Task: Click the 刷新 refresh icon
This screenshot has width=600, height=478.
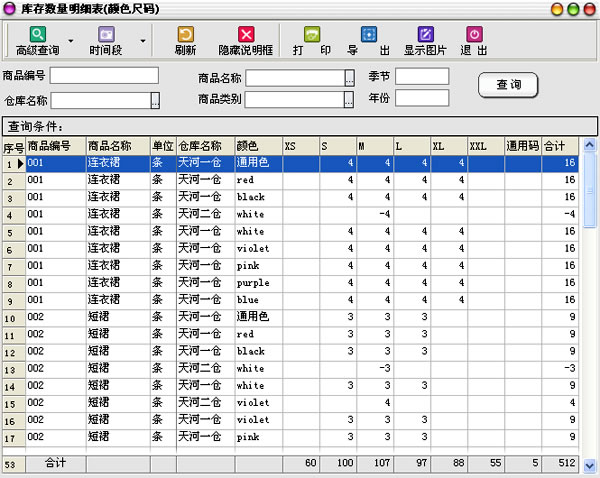Action: pos(185,35)
